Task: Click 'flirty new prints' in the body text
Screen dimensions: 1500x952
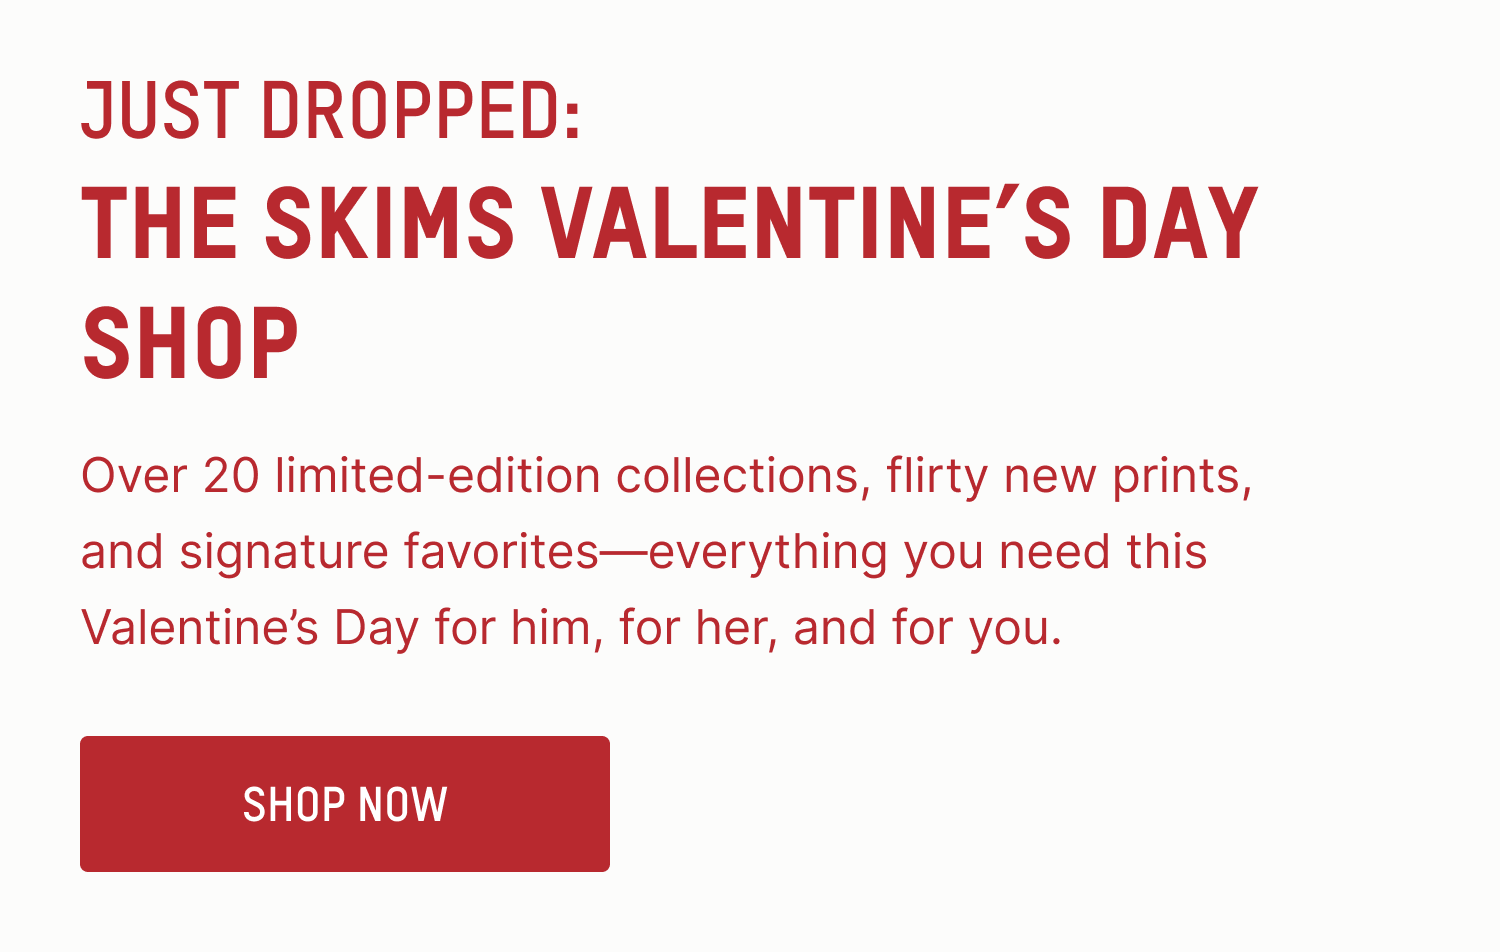Action: coord(1070,477)
